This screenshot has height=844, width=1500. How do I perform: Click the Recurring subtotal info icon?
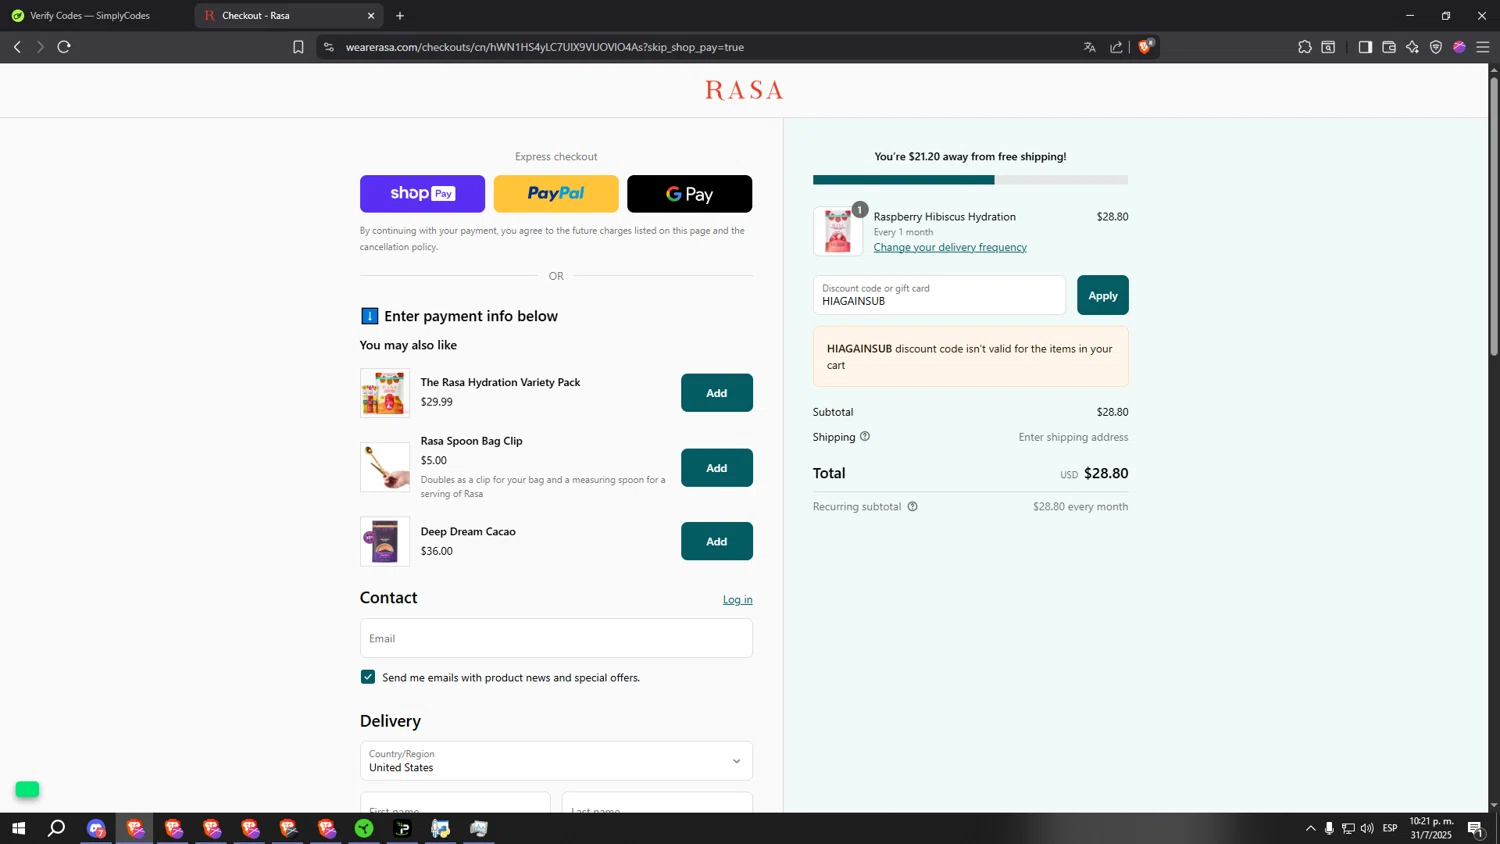coord(912,506)
